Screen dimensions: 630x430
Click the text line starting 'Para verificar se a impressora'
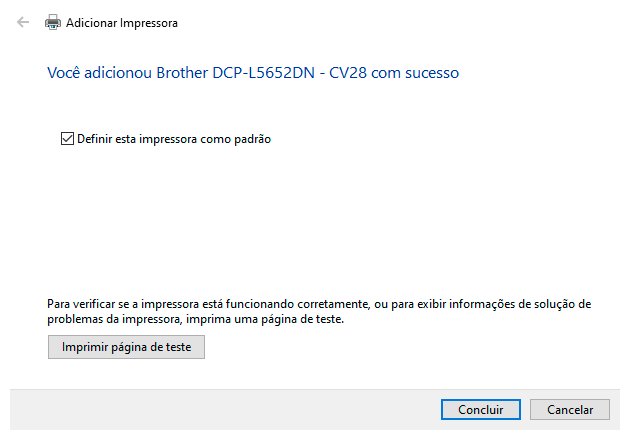pyautogui.click(x=320, y=303)
